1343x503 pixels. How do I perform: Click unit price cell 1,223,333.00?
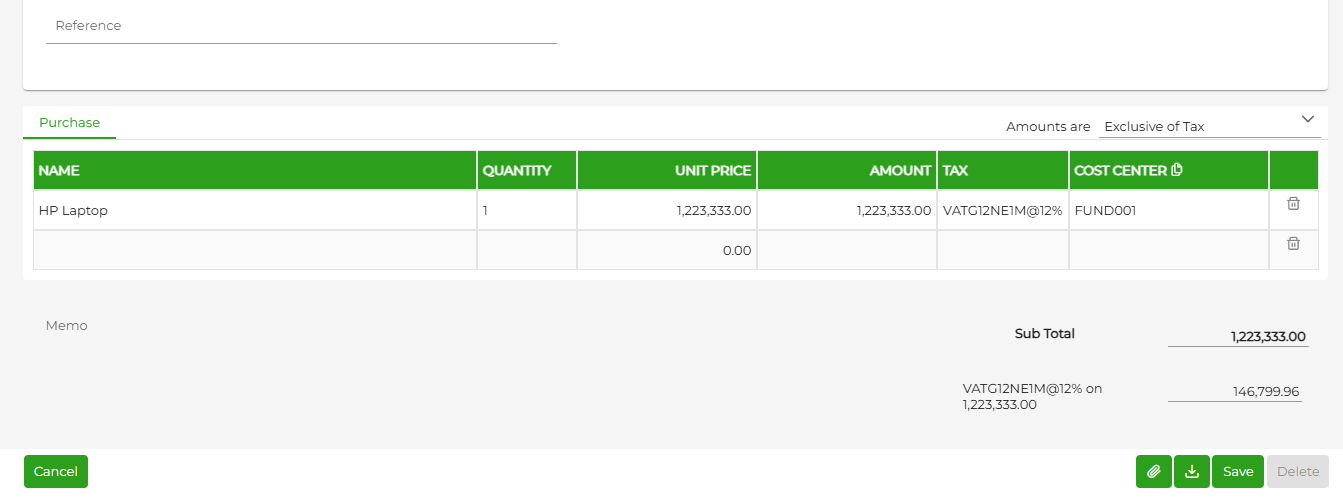tap(667, 211)
